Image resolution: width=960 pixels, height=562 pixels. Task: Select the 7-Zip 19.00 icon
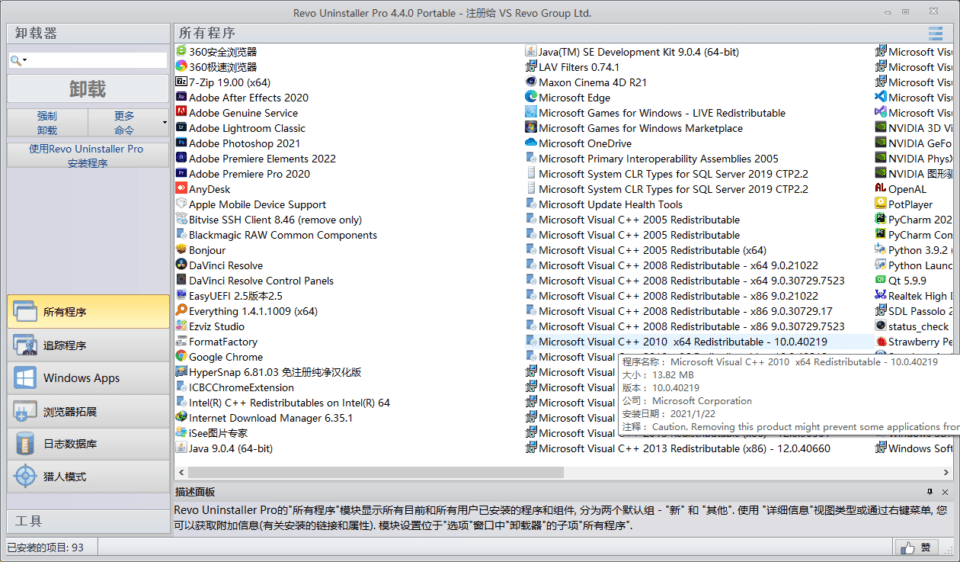click(181, 82)
